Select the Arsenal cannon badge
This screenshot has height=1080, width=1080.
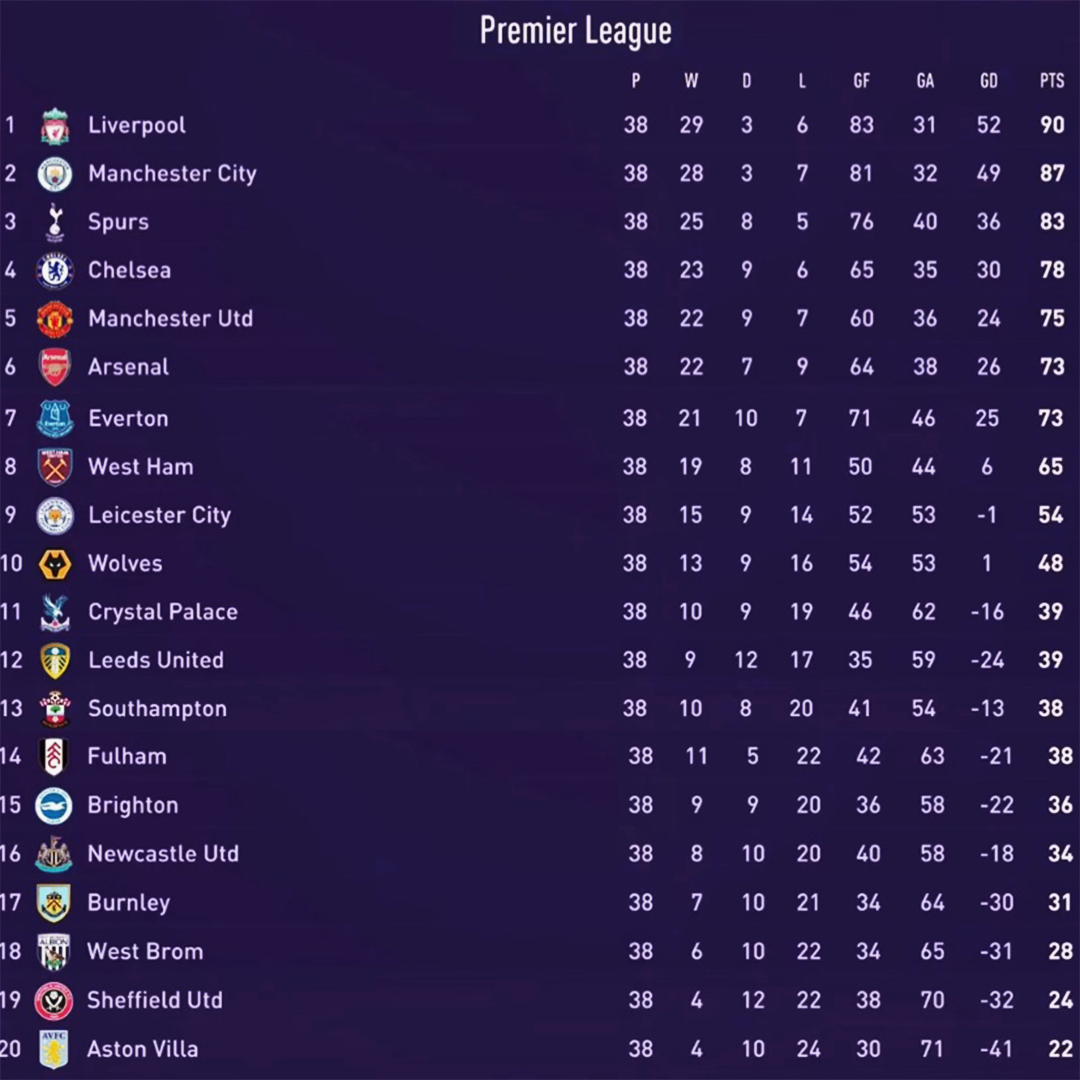[54, 367]
